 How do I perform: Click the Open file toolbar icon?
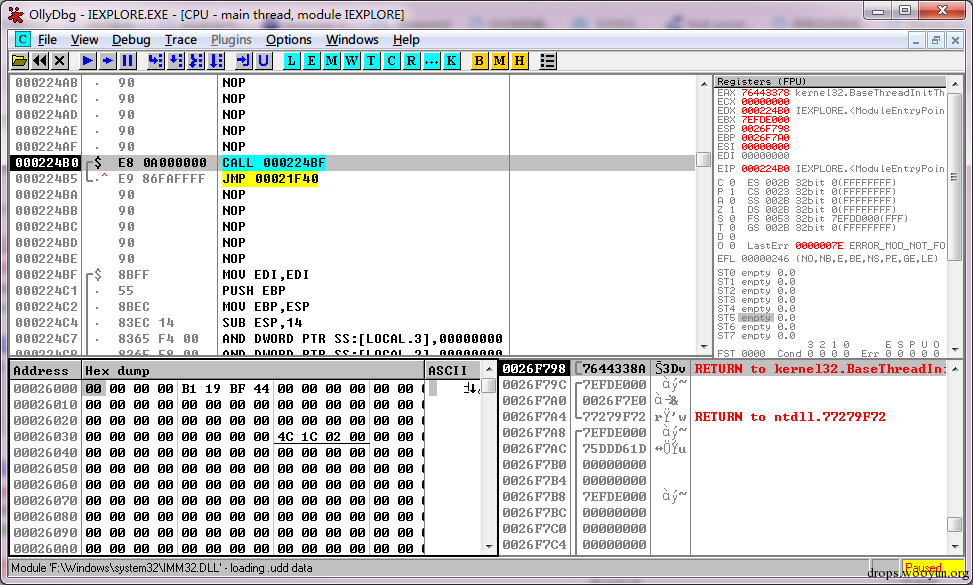20,61
